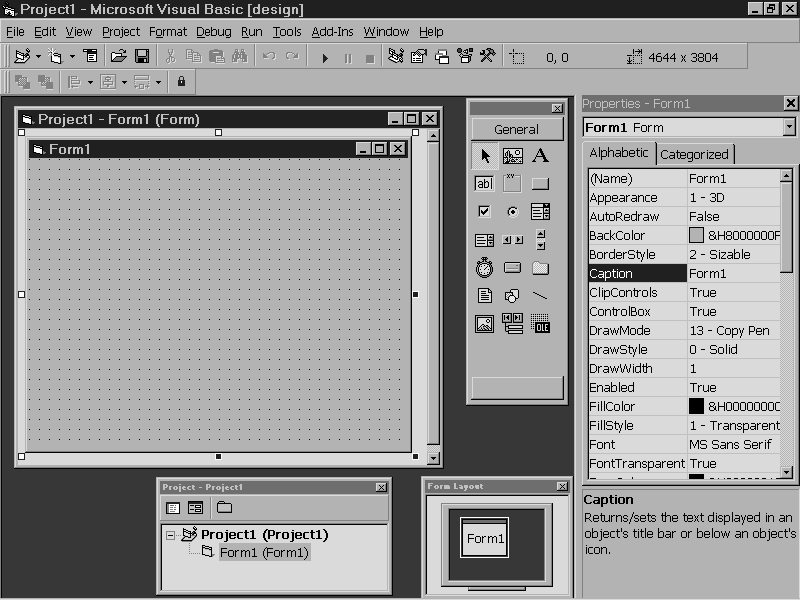The width and height of the screenshot is (800, 600).
Task: Open the Center controls dropdown arrow
Action: [x=124, y=82]
